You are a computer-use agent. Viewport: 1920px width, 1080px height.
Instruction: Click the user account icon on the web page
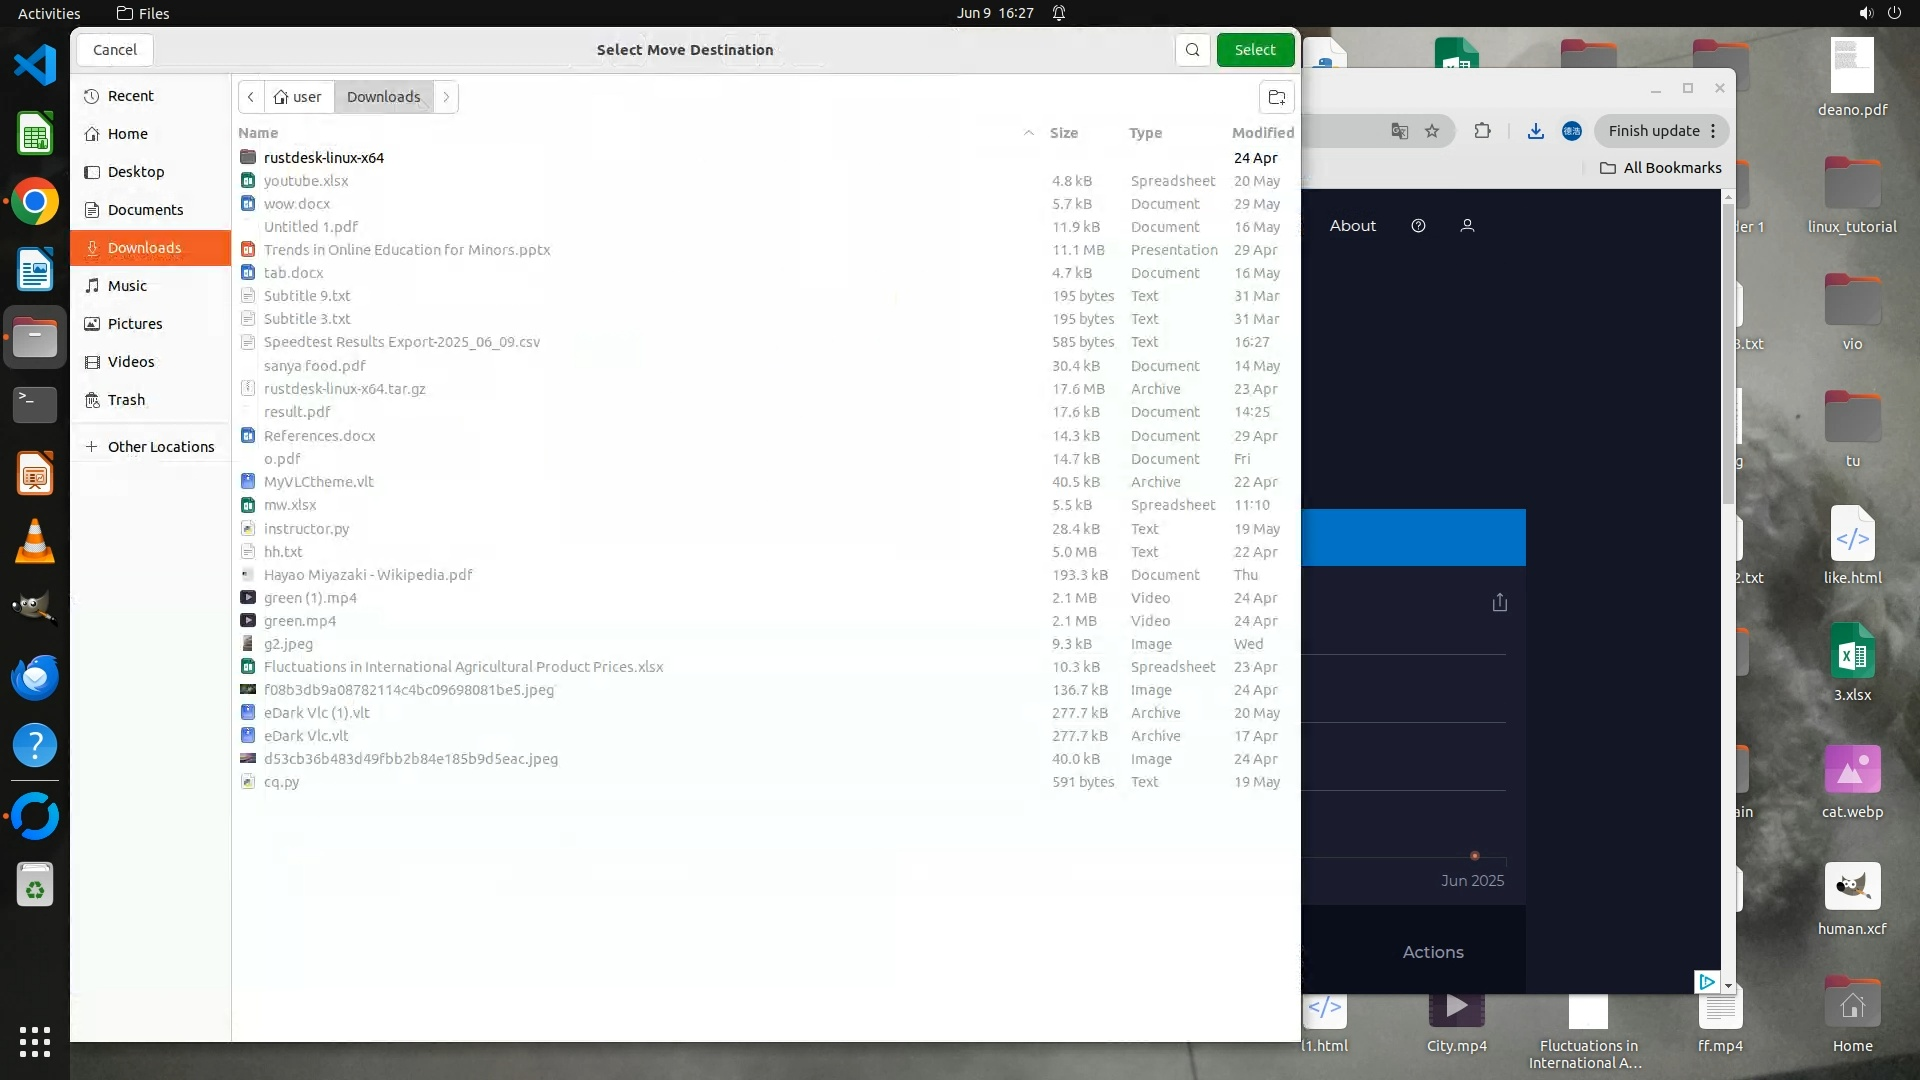(1467, 226)
